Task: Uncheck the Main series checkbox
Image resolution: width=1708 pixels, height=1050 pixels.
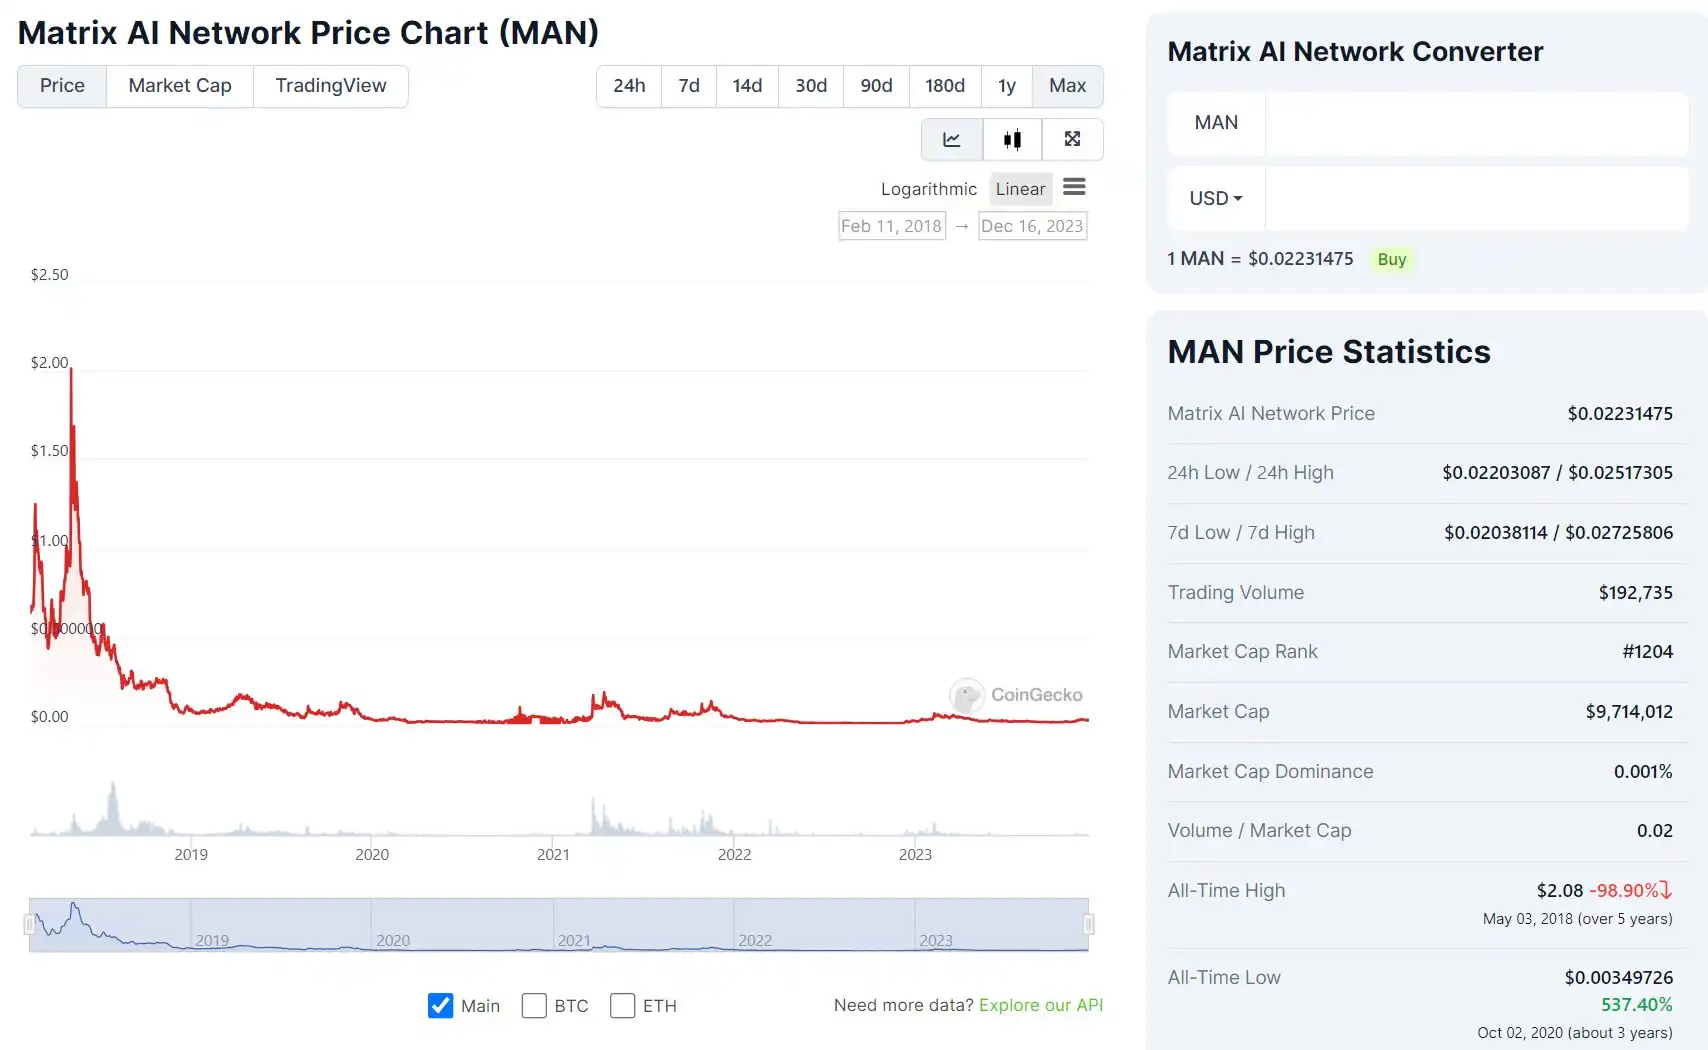Action: click(440, 1006)
